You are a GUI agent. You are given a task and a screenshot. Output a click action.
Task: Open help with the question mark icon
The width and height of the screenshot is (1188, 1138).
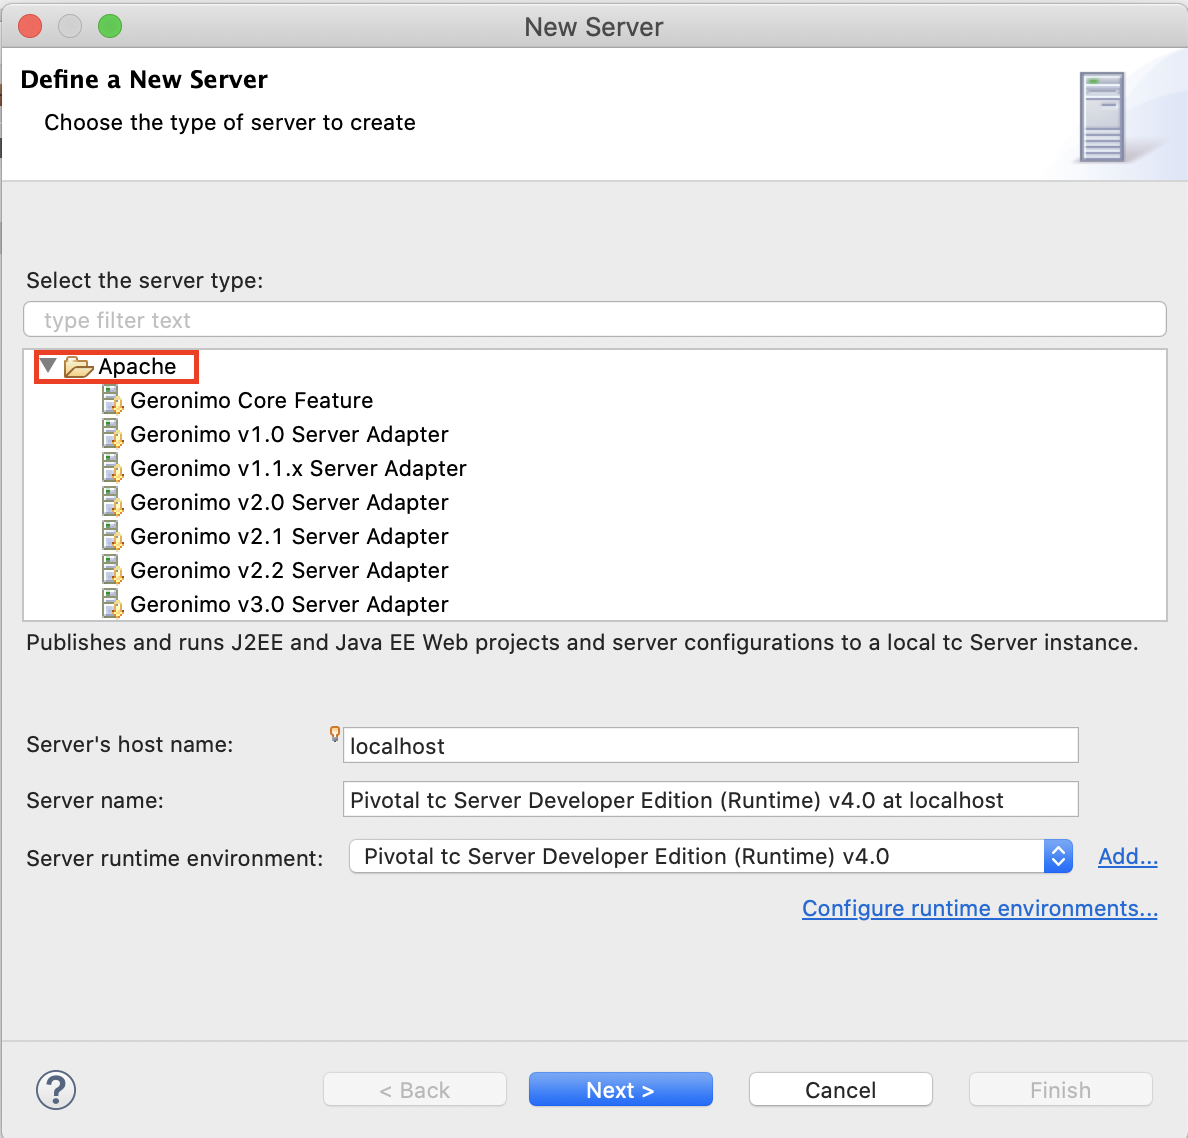(56, 1090)
